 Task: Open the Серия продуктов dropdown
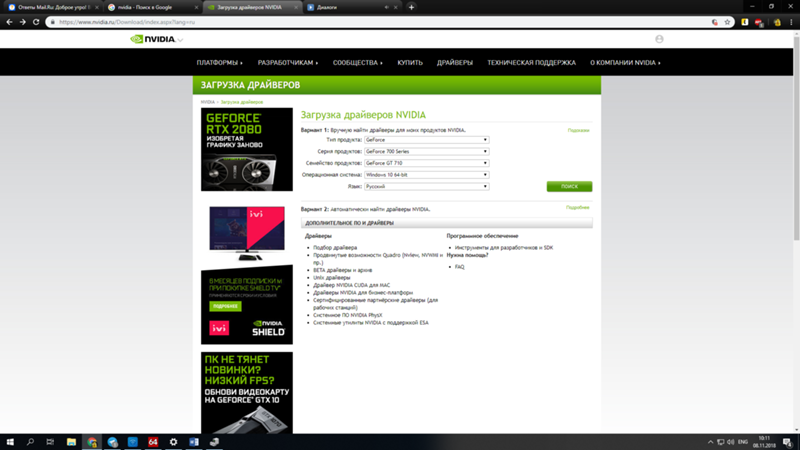427,152
